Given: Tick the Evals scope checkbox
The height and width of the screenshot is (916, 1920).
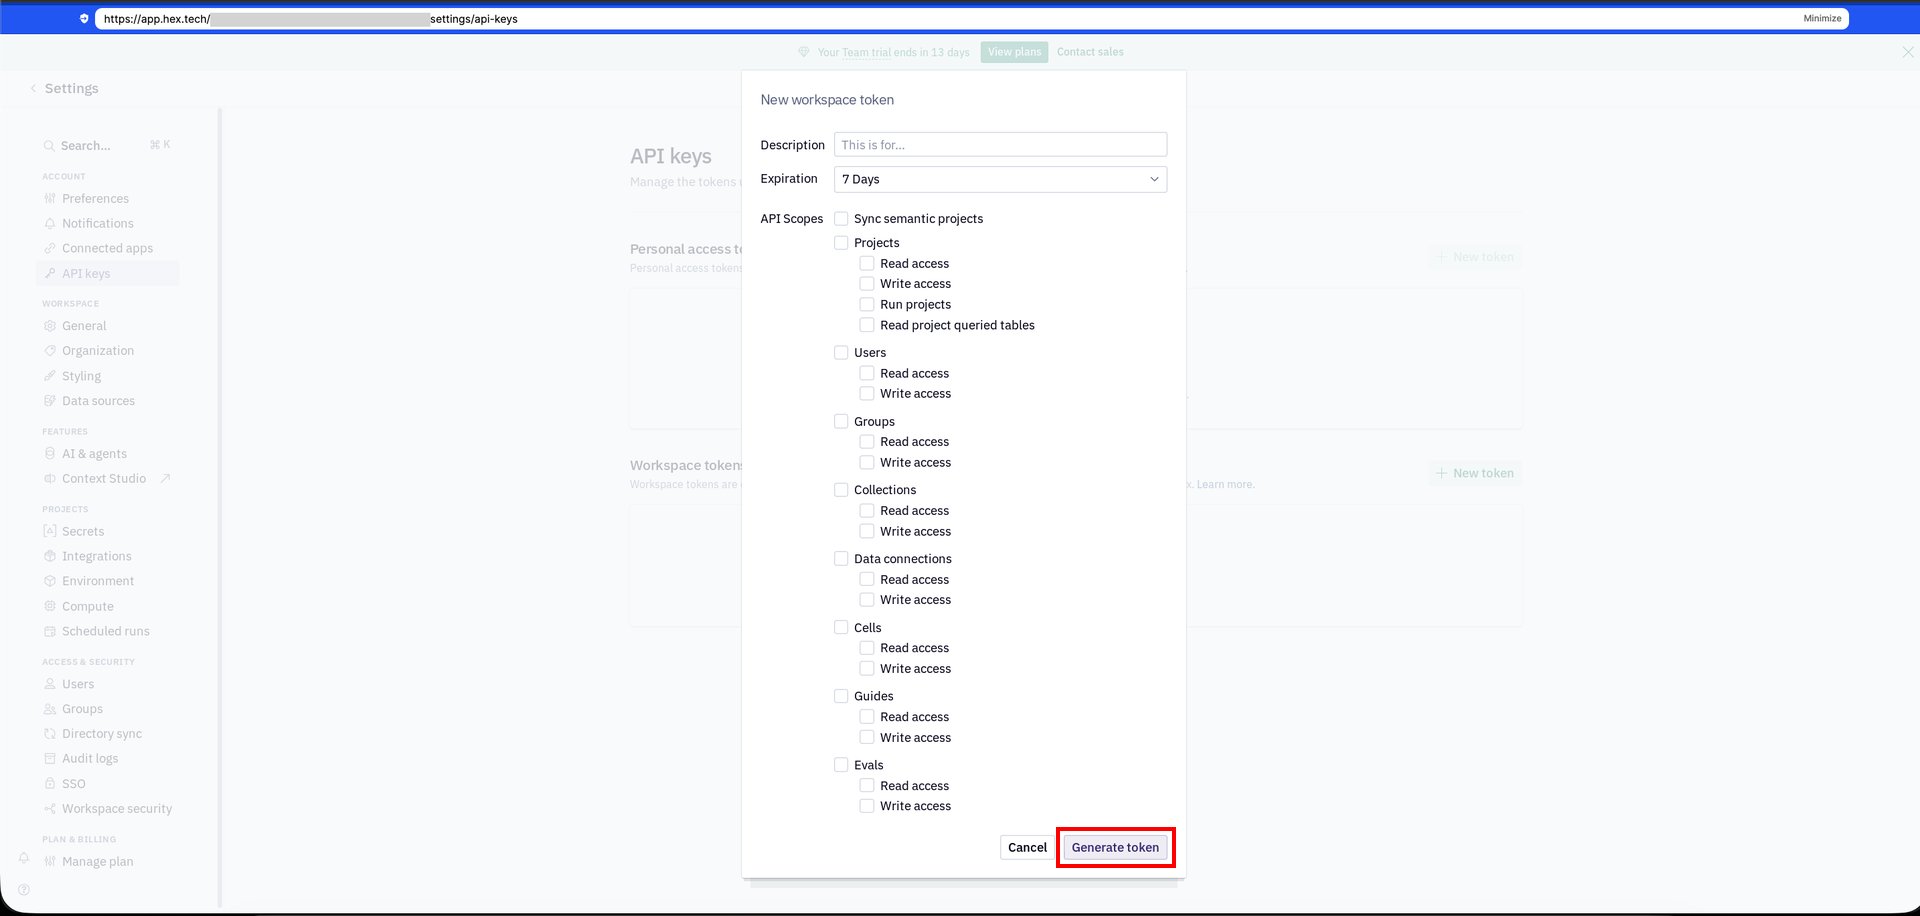Looking at the screenshot, I should pyautogui.click(x=841, y=765).
